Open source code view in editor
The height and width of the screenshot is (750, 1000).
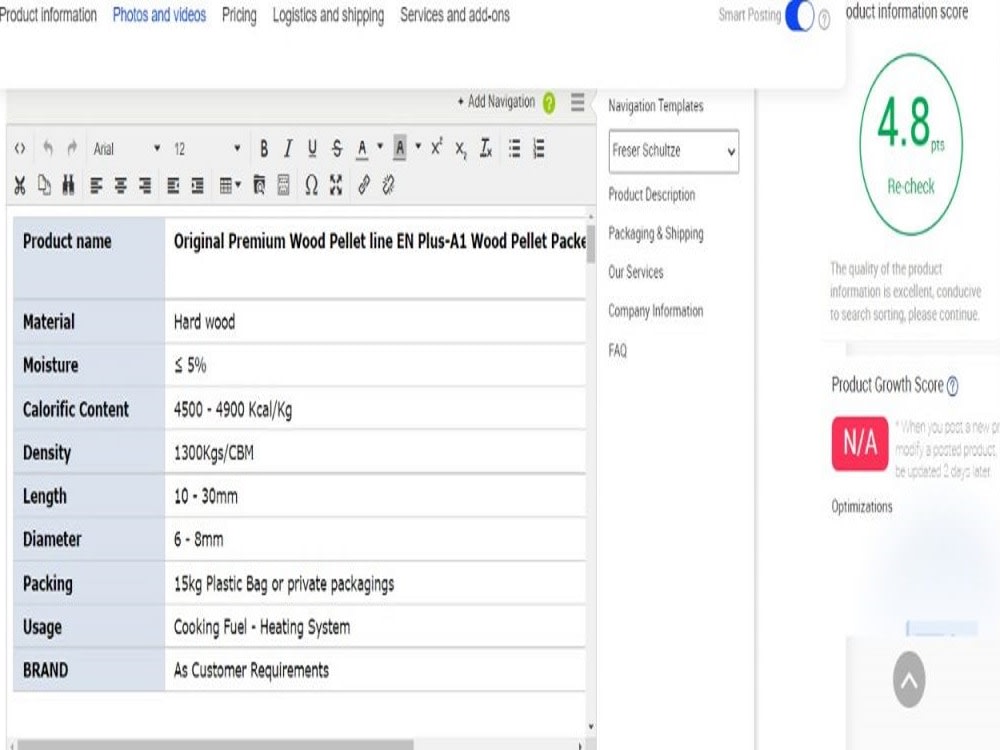pos(20,149)
